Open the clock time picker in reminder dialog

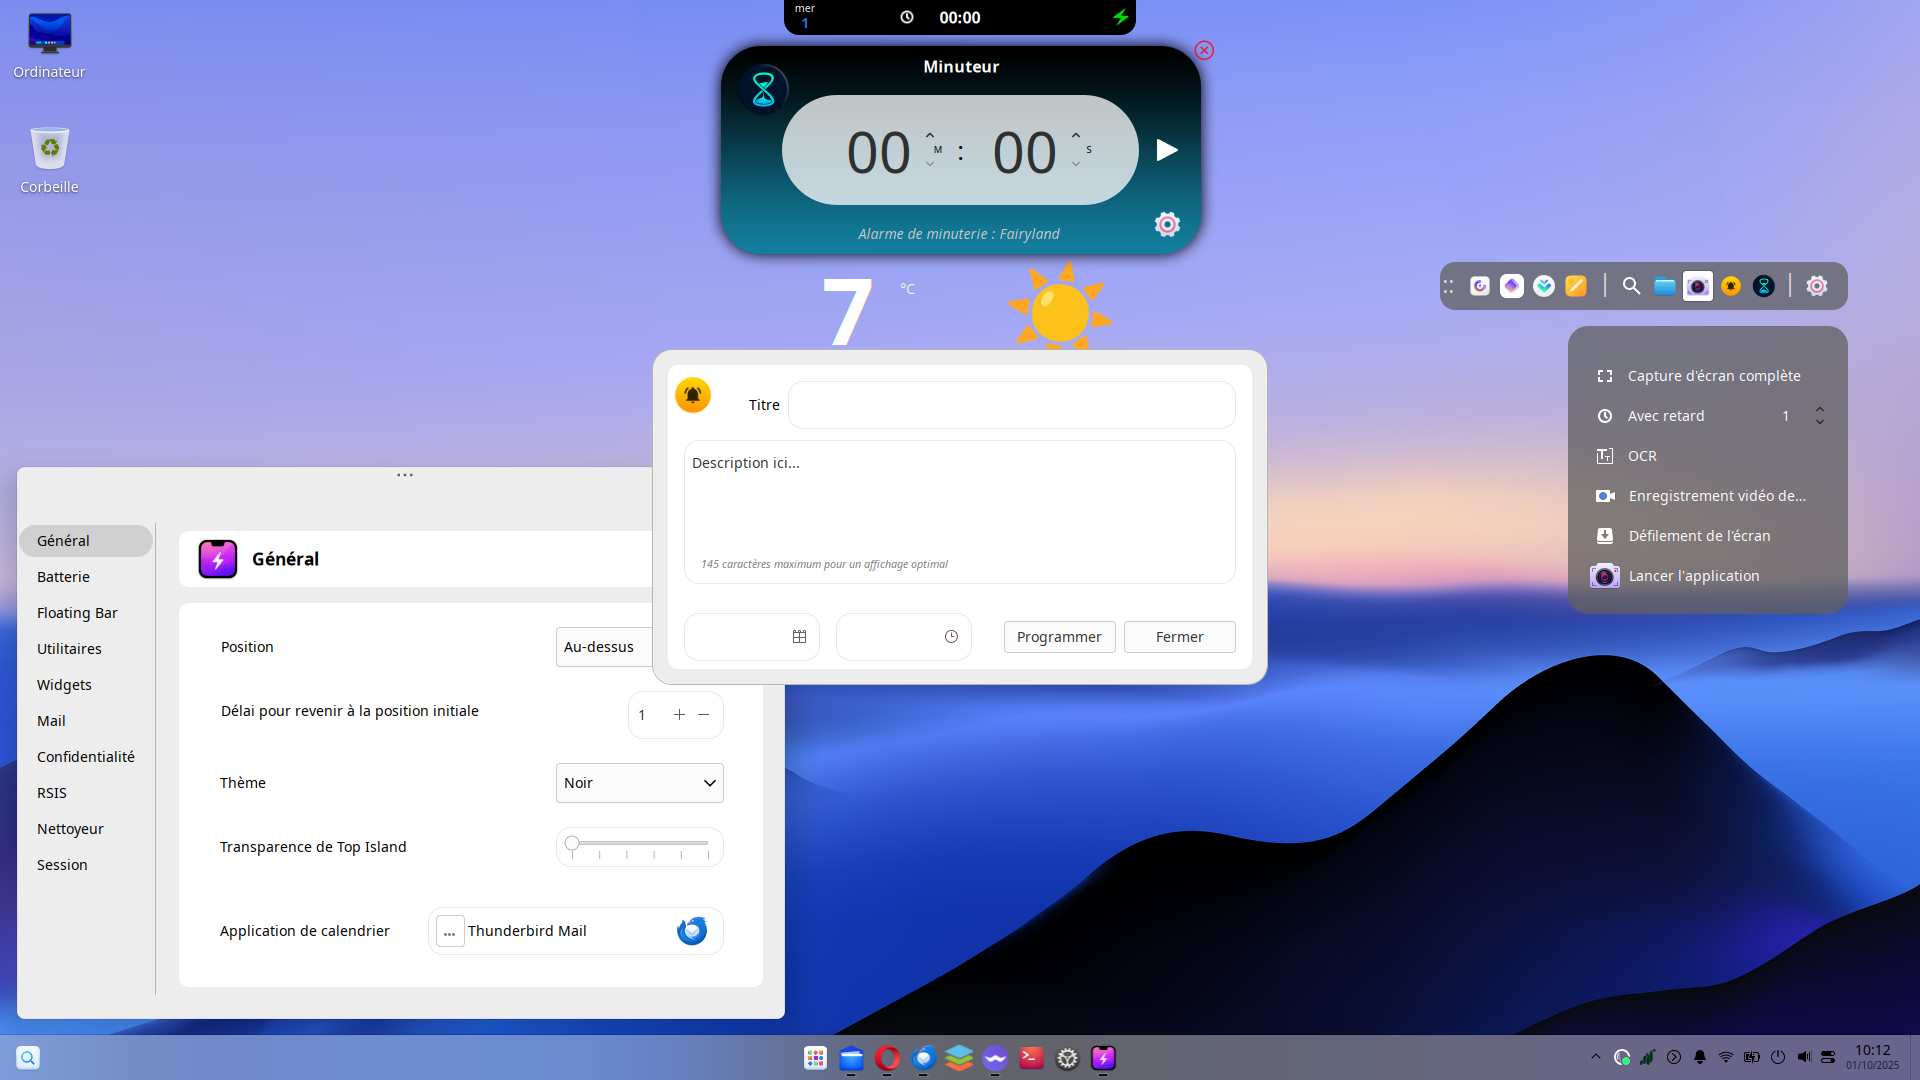(x=951, y=637)
